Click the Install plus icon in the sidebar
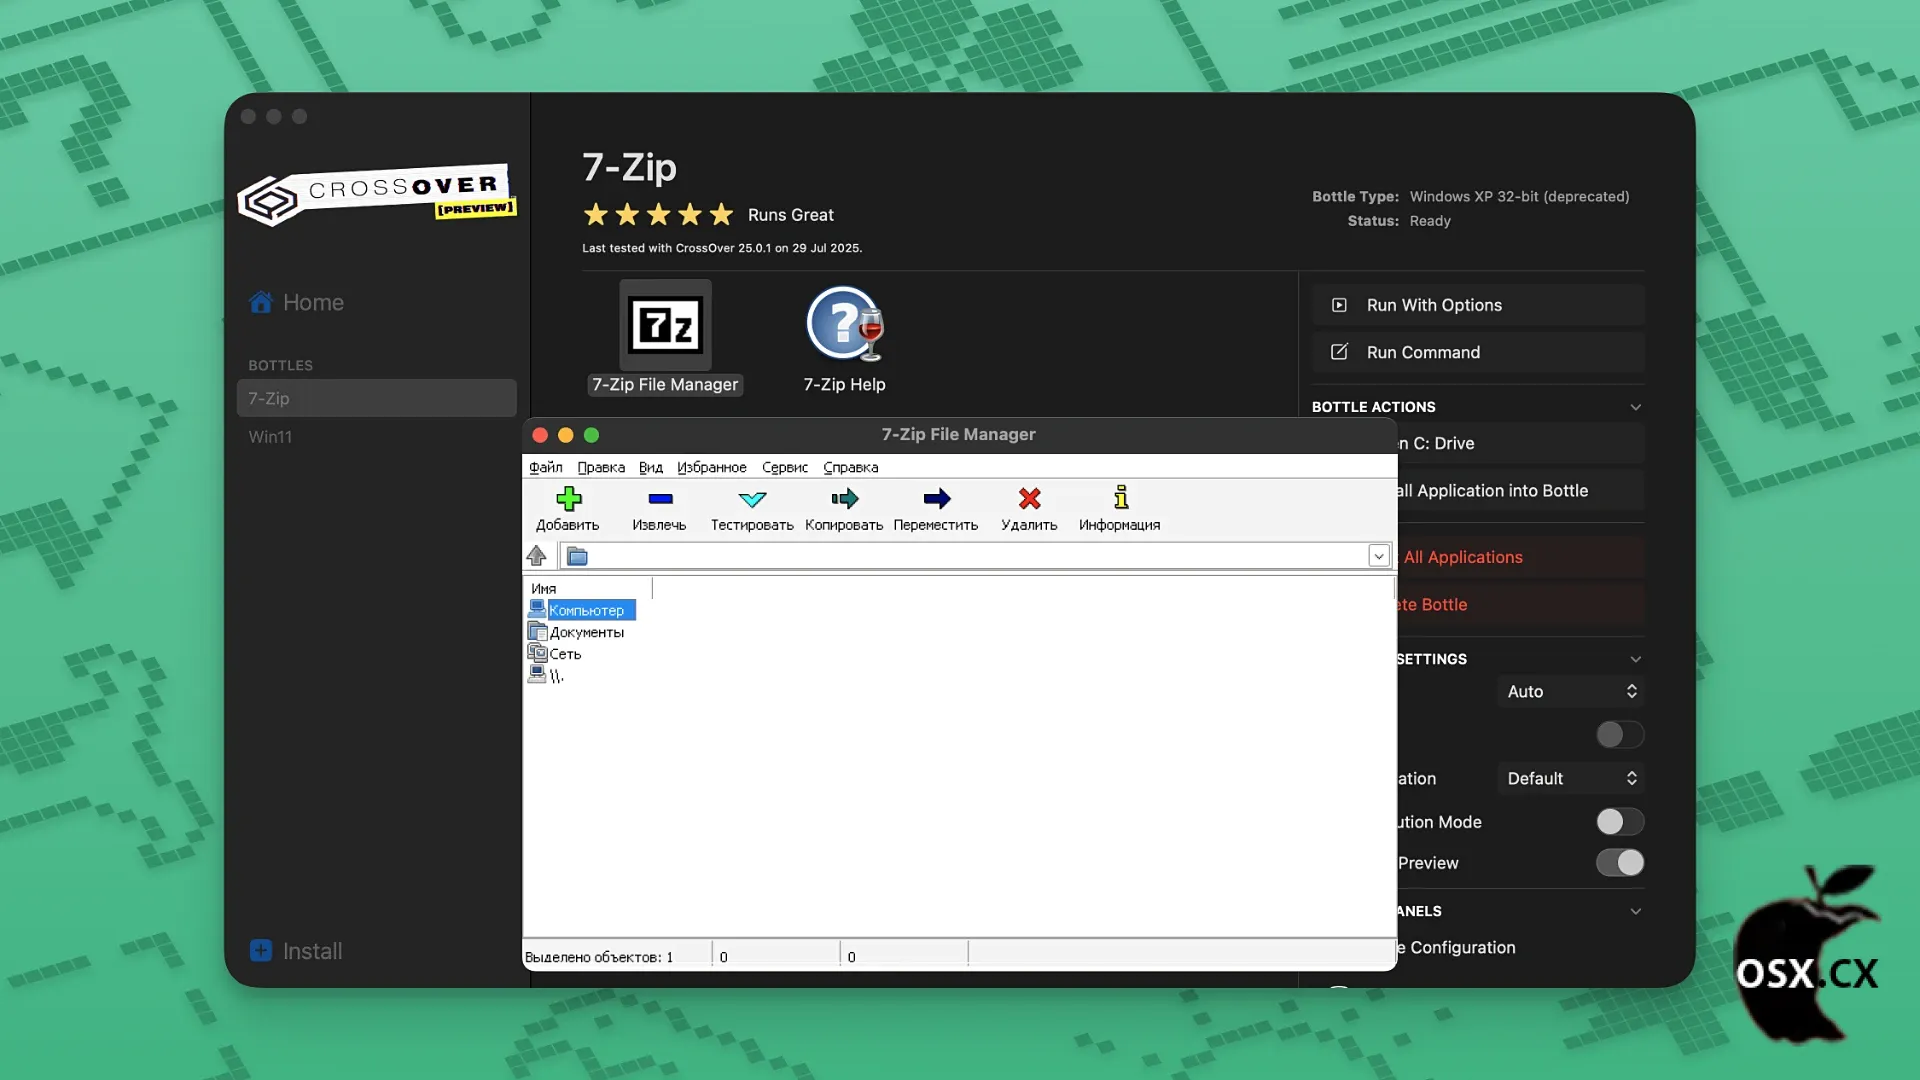Image resolution: width=1920 pixels, height=1080 pixels. pyautogui.click(x=261, y=950)
